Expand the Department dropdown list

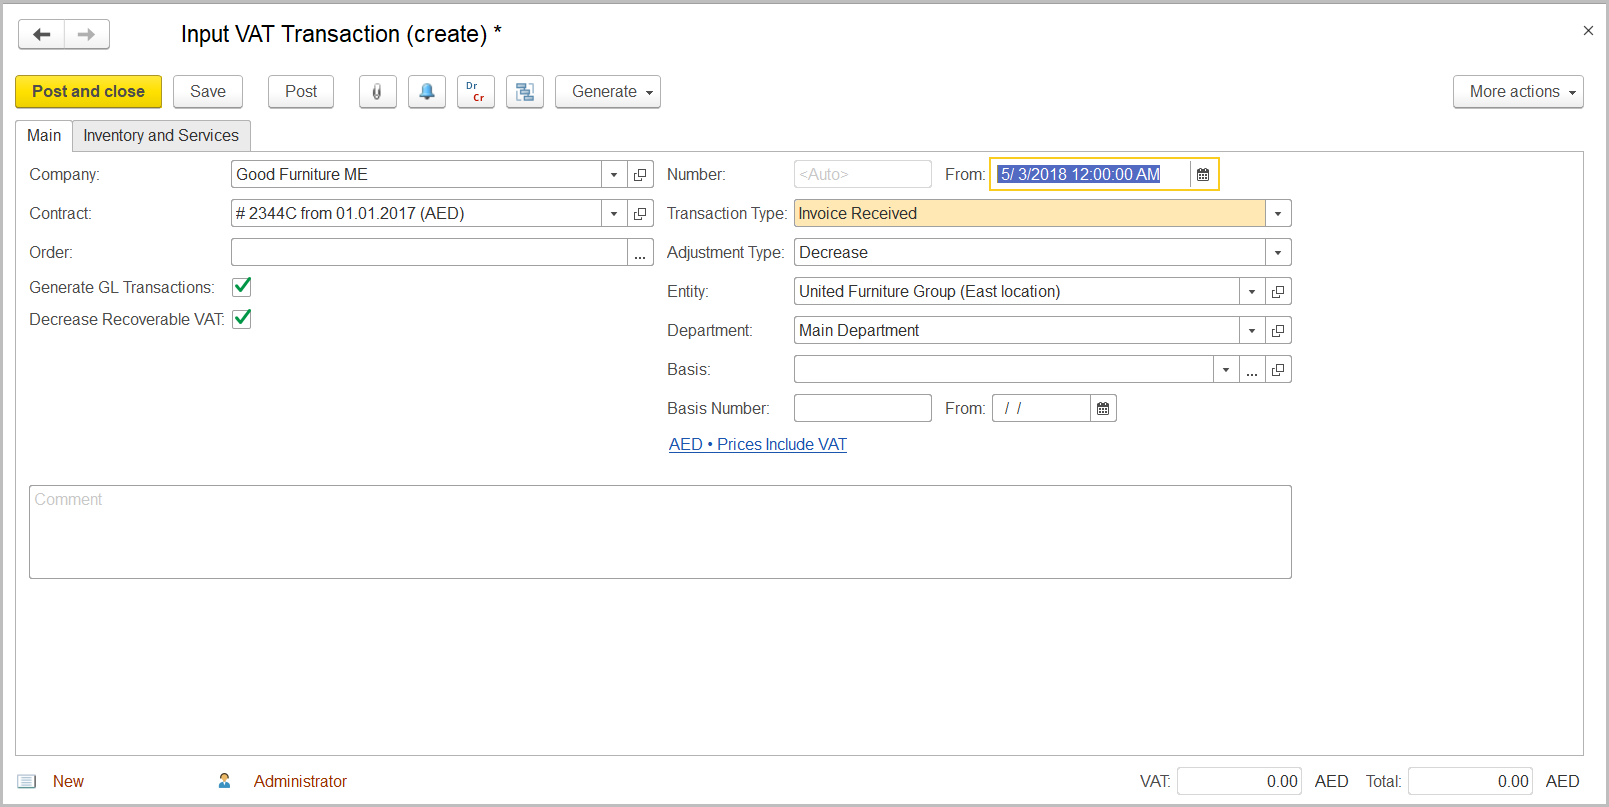pyautogui.click(x=1252, y=330)
